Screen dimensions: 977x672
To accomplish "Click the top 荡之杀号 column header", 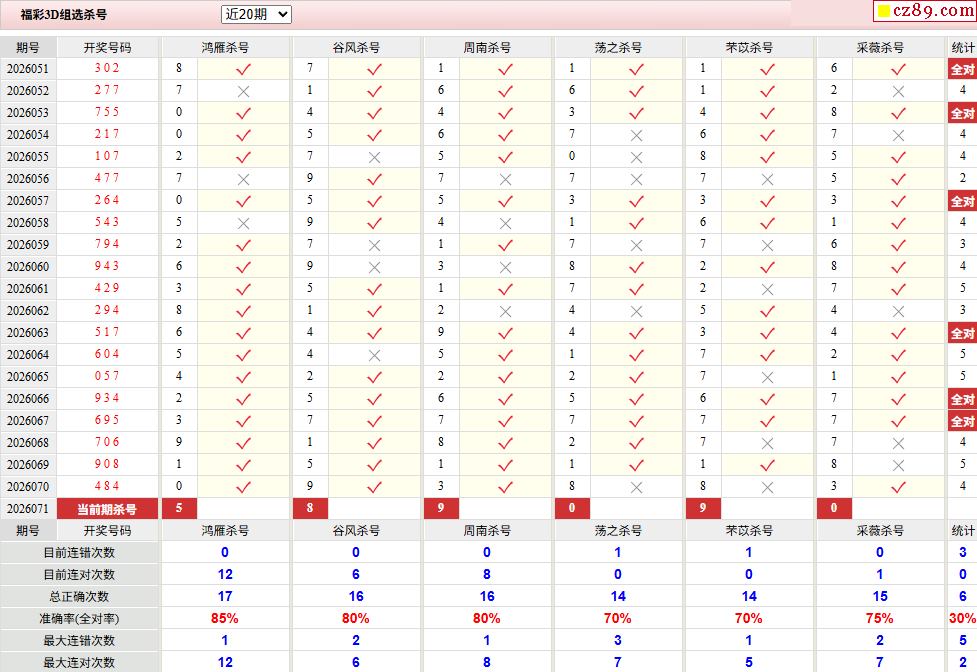I will click(x=618, y=47).
